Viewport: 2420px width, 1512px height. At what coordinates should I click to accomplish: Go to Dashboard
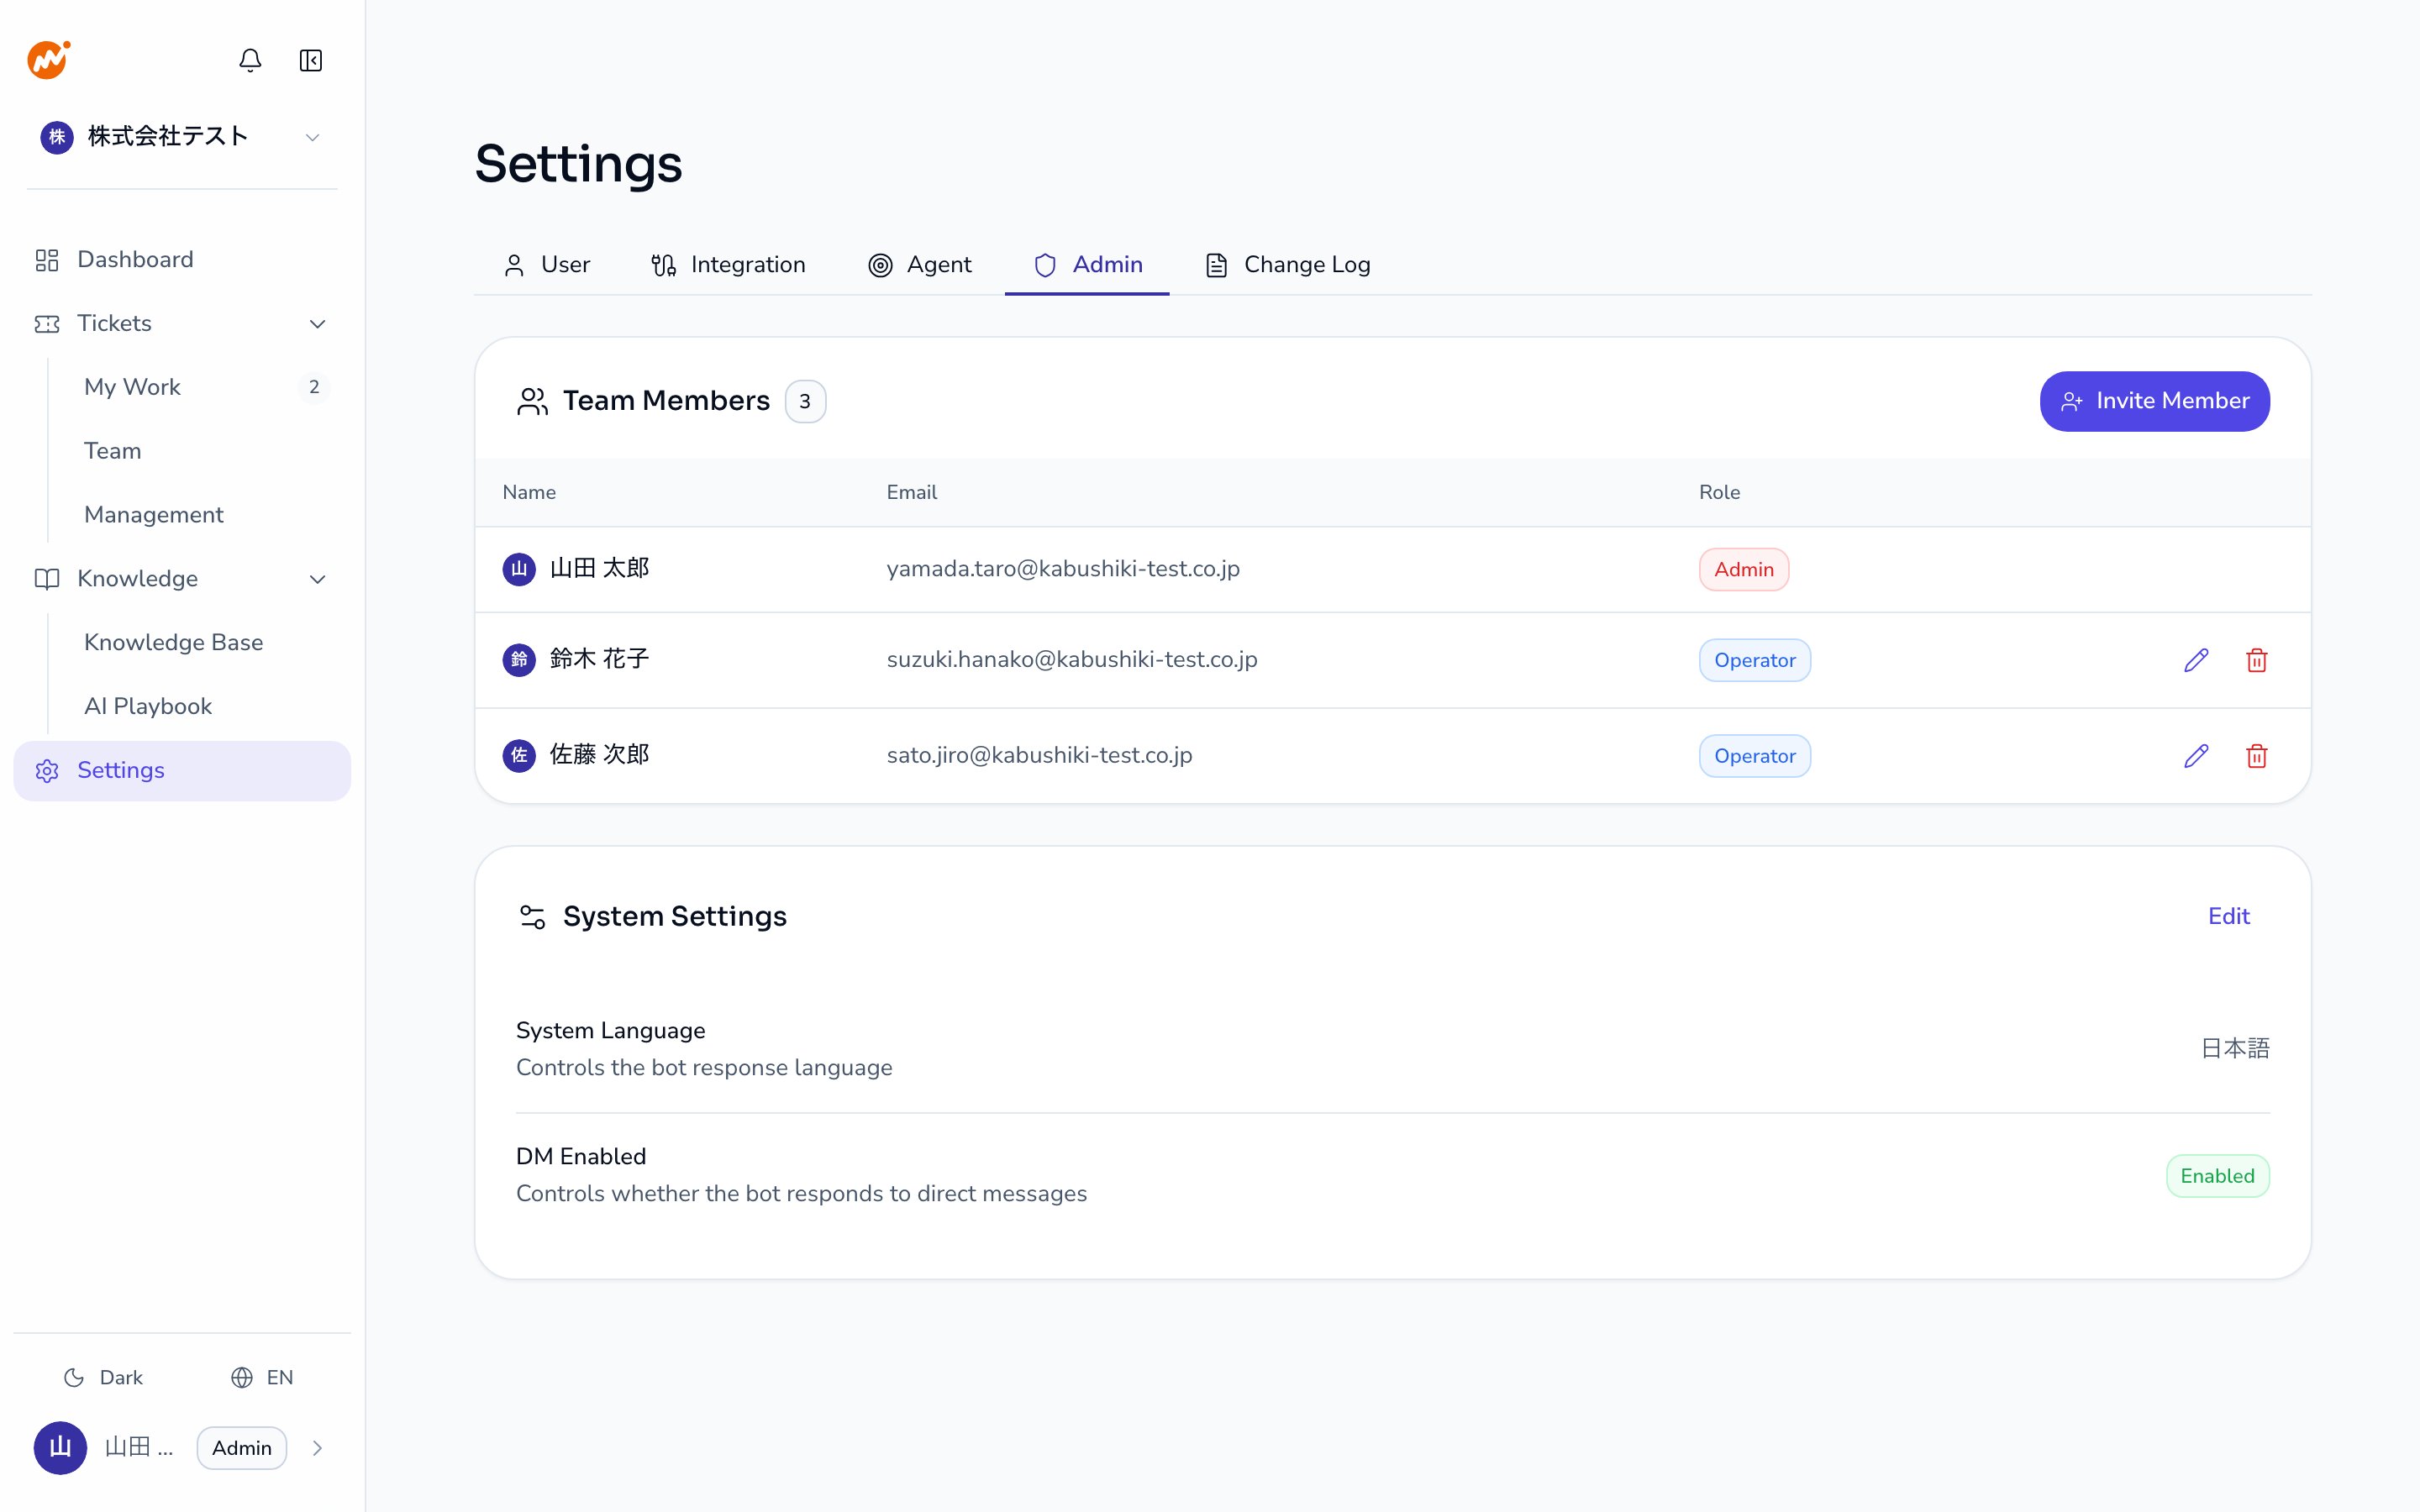(x=182, y=260)
